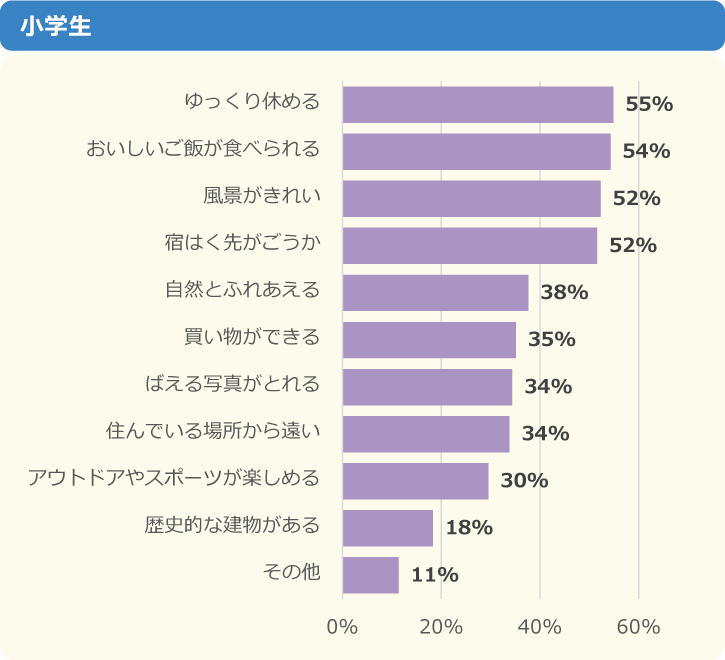Click the 18% value label

(x=469, y=527)
